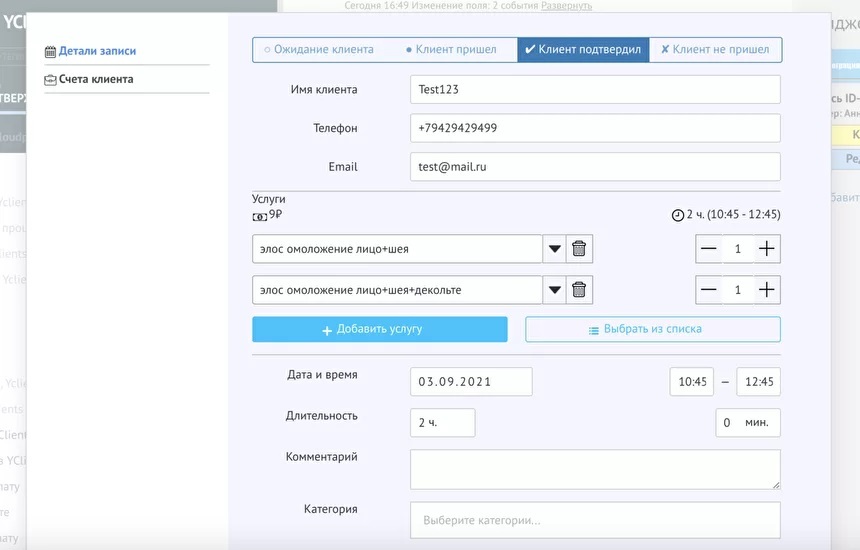
Task: Click quantity value of 'лицо+шея+декольте' row
Action: point(738,290)
